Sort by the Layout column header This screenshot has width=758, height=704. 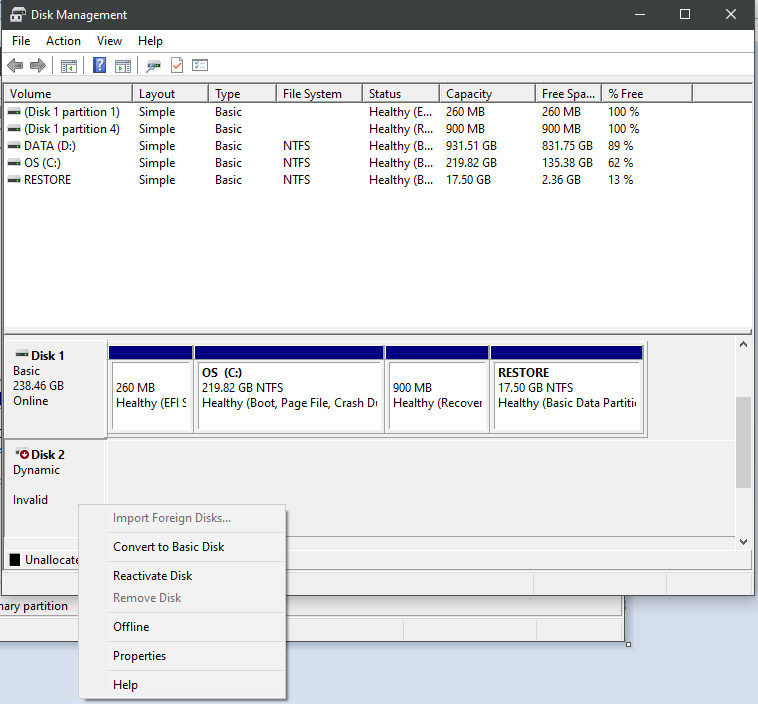(x=171, y=93)
